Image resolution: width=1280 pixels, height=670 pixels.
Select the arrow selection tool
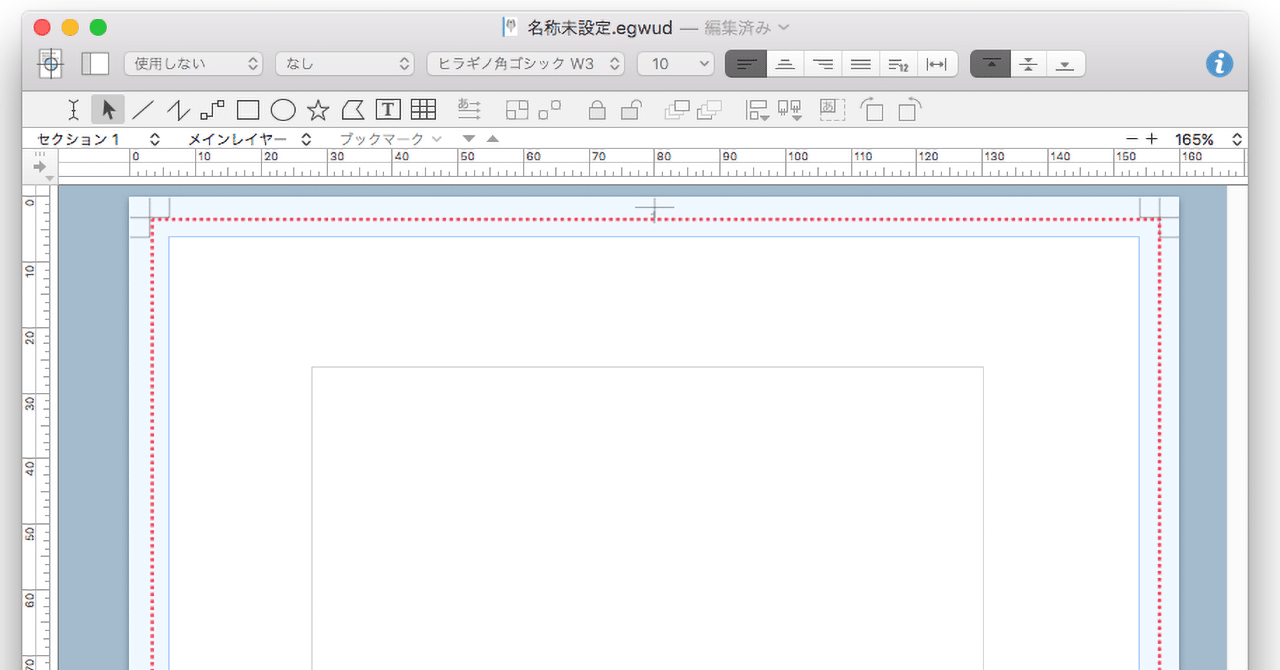(x=108, y=110)
